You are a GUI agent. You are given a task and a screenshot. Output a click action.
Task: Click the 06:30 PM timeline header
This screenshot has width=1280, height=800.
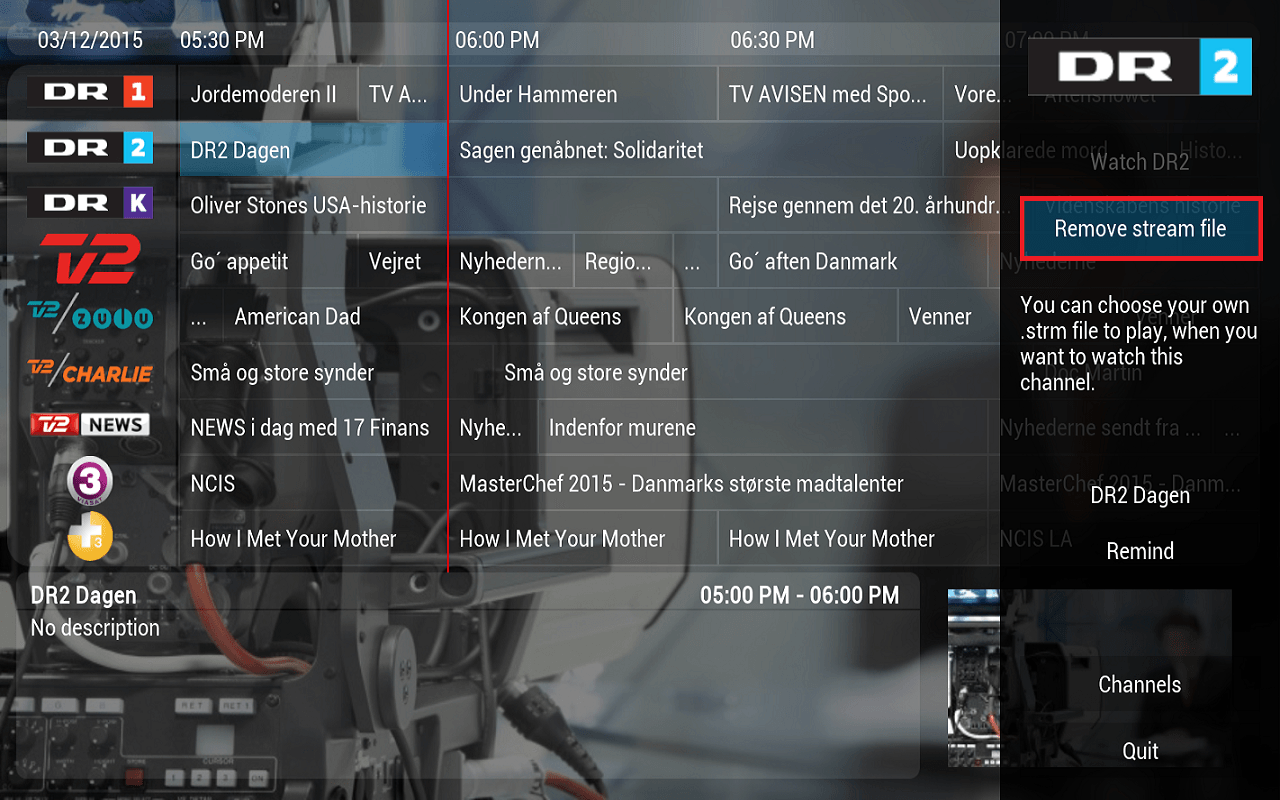pos(772,41)
